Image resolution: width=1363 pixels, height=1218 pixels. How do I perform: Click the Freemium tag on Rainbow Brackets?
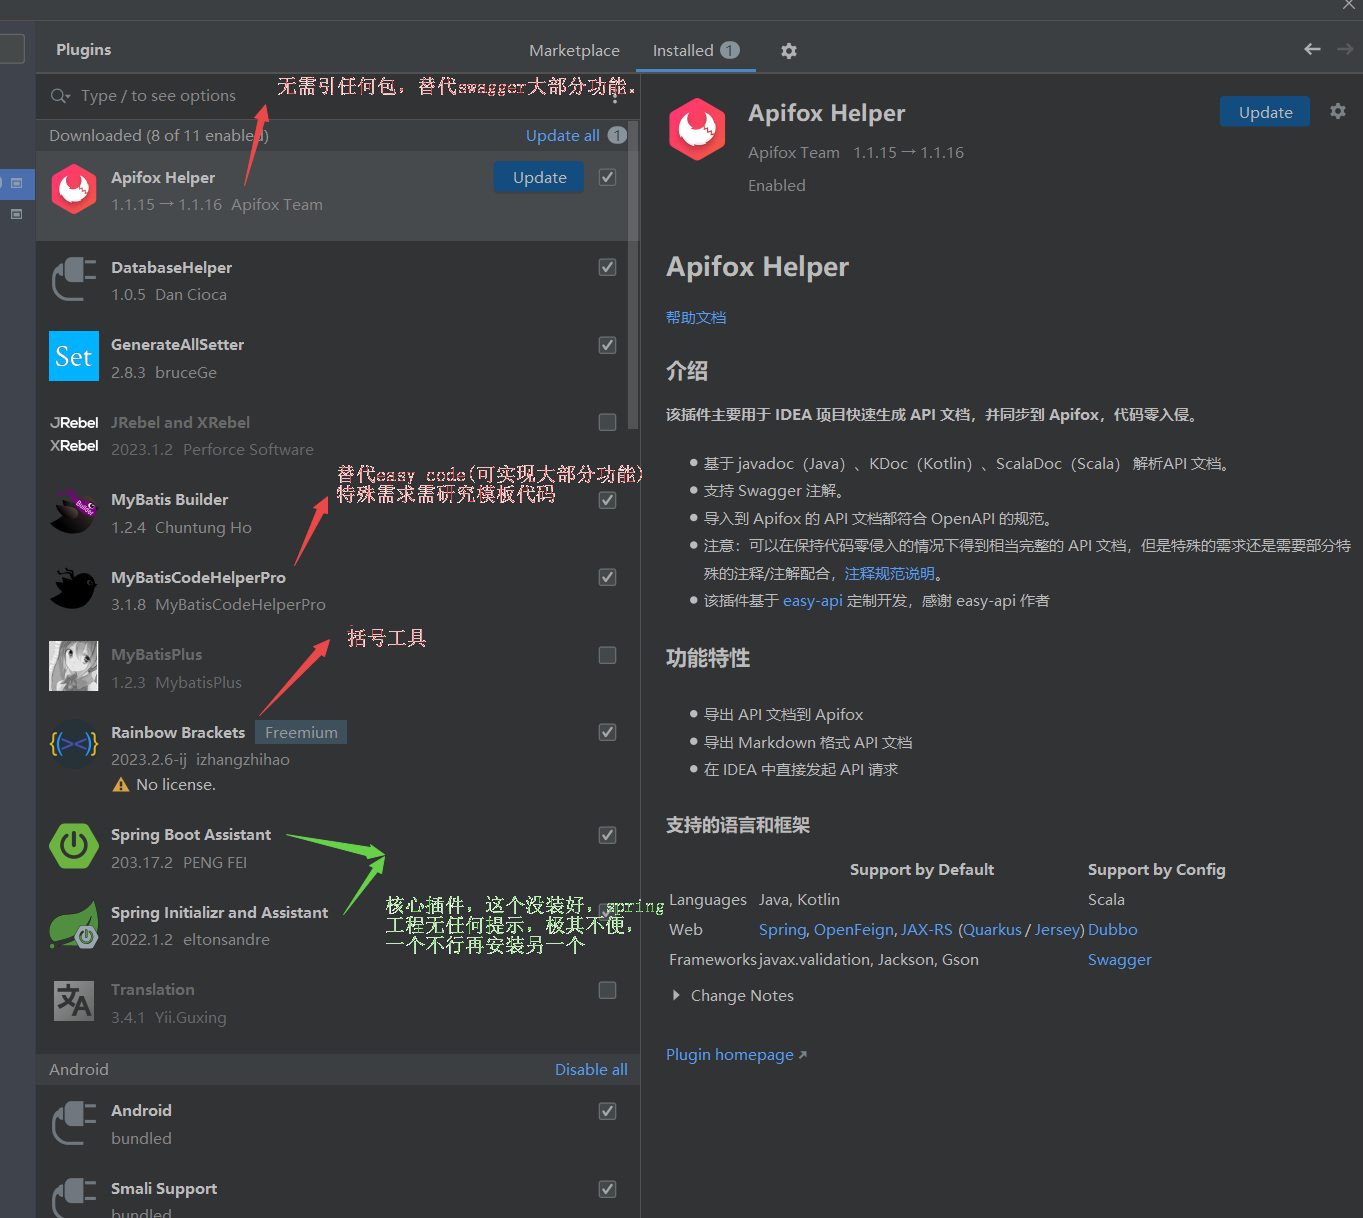click(301, 732)
